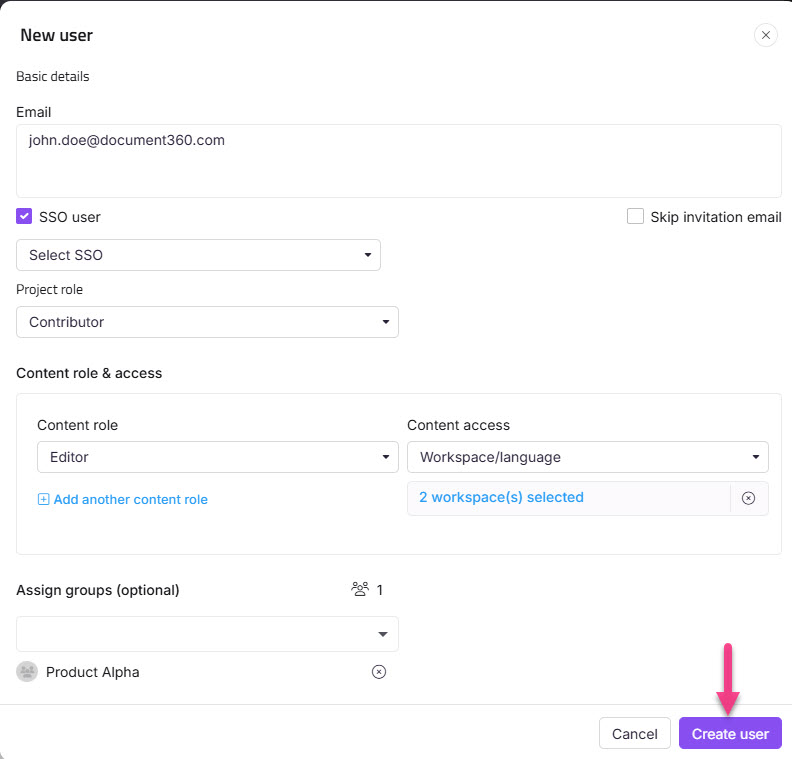Uncheck the SSO user checkbox
Image resolution: width=792 pixels, height=759 pixels.
24,216
